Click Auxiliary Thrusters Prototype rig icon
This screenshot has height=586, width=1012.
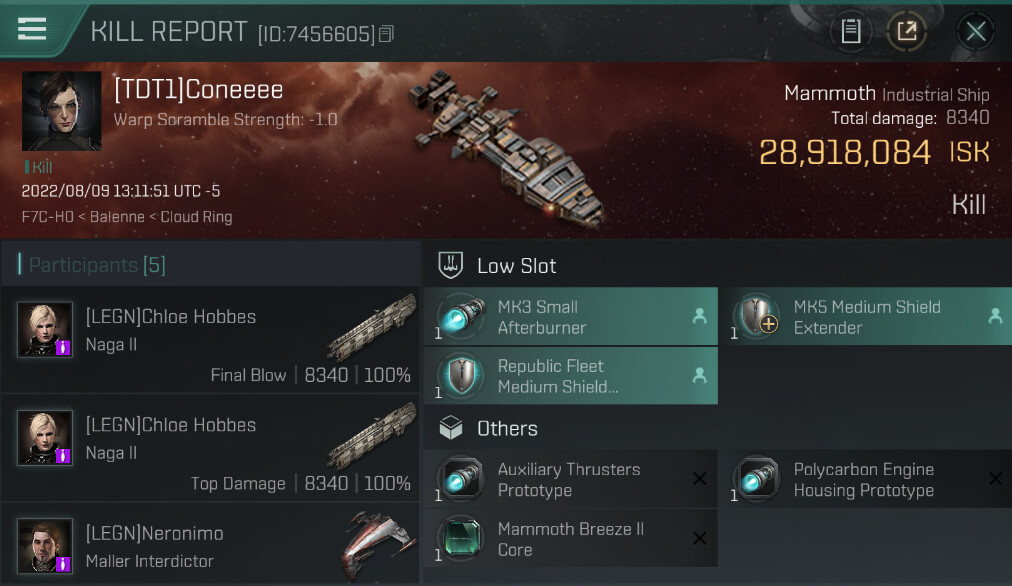coord(461,480)
